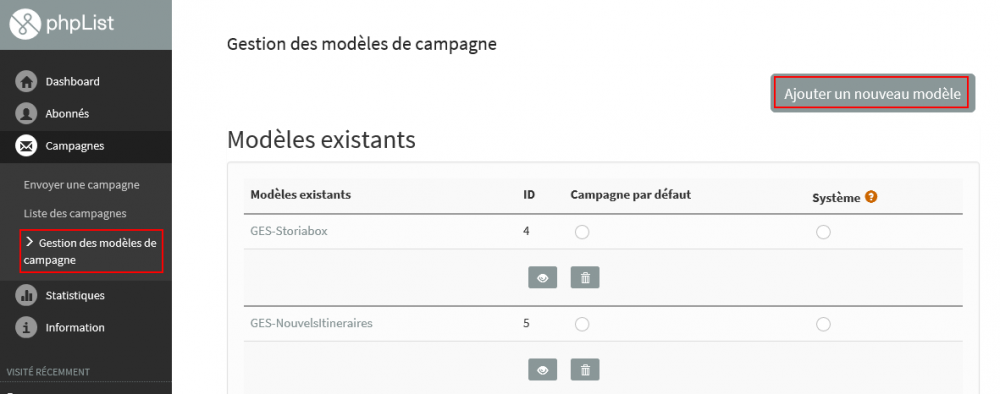Click the Système help question mark icon
The width and height of the screenshot is (1000, 394).
click(x=871, y=197)
